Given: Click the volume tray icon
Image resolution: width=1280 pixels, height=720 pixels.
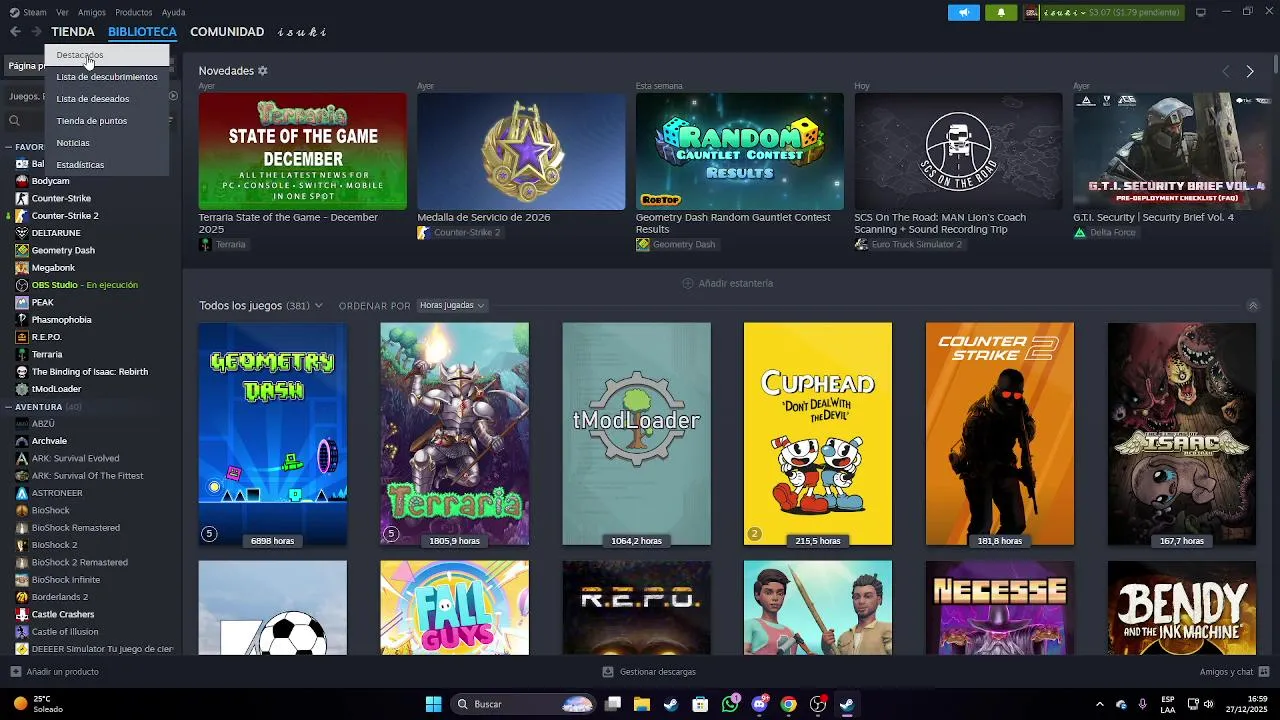Looking at the screenshot, I should click(1209, 704).
